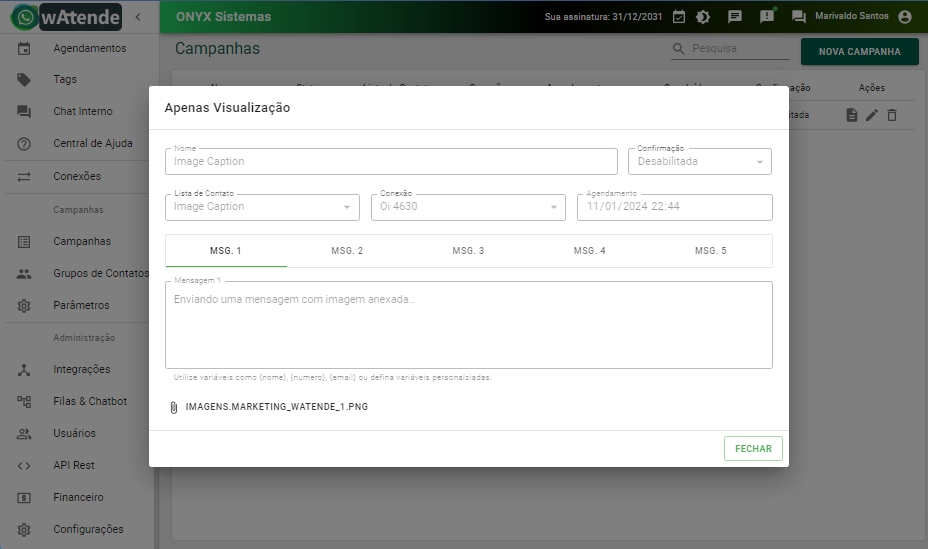Click the Configurações gear sidebar icon
Screen dimensions: 928x549
[24, 529]
